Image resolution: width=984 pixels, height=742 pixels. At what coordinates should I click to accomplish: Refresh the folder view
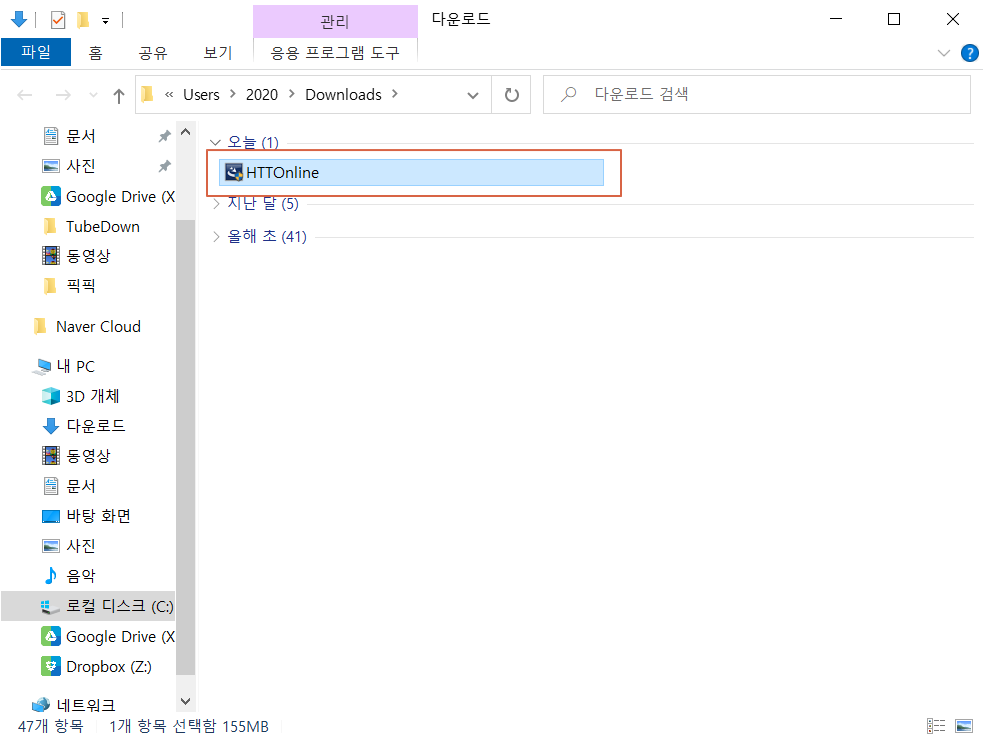(512, 95)
